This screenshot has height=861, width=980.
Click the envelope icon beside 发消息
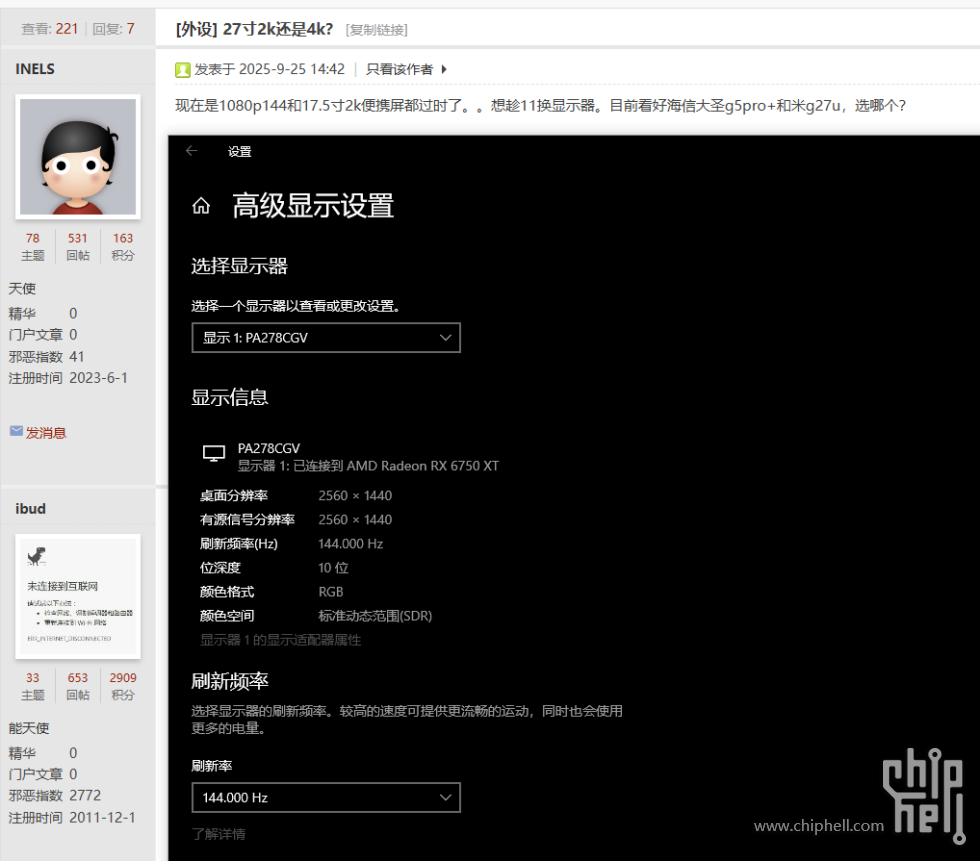coord(16,431)
